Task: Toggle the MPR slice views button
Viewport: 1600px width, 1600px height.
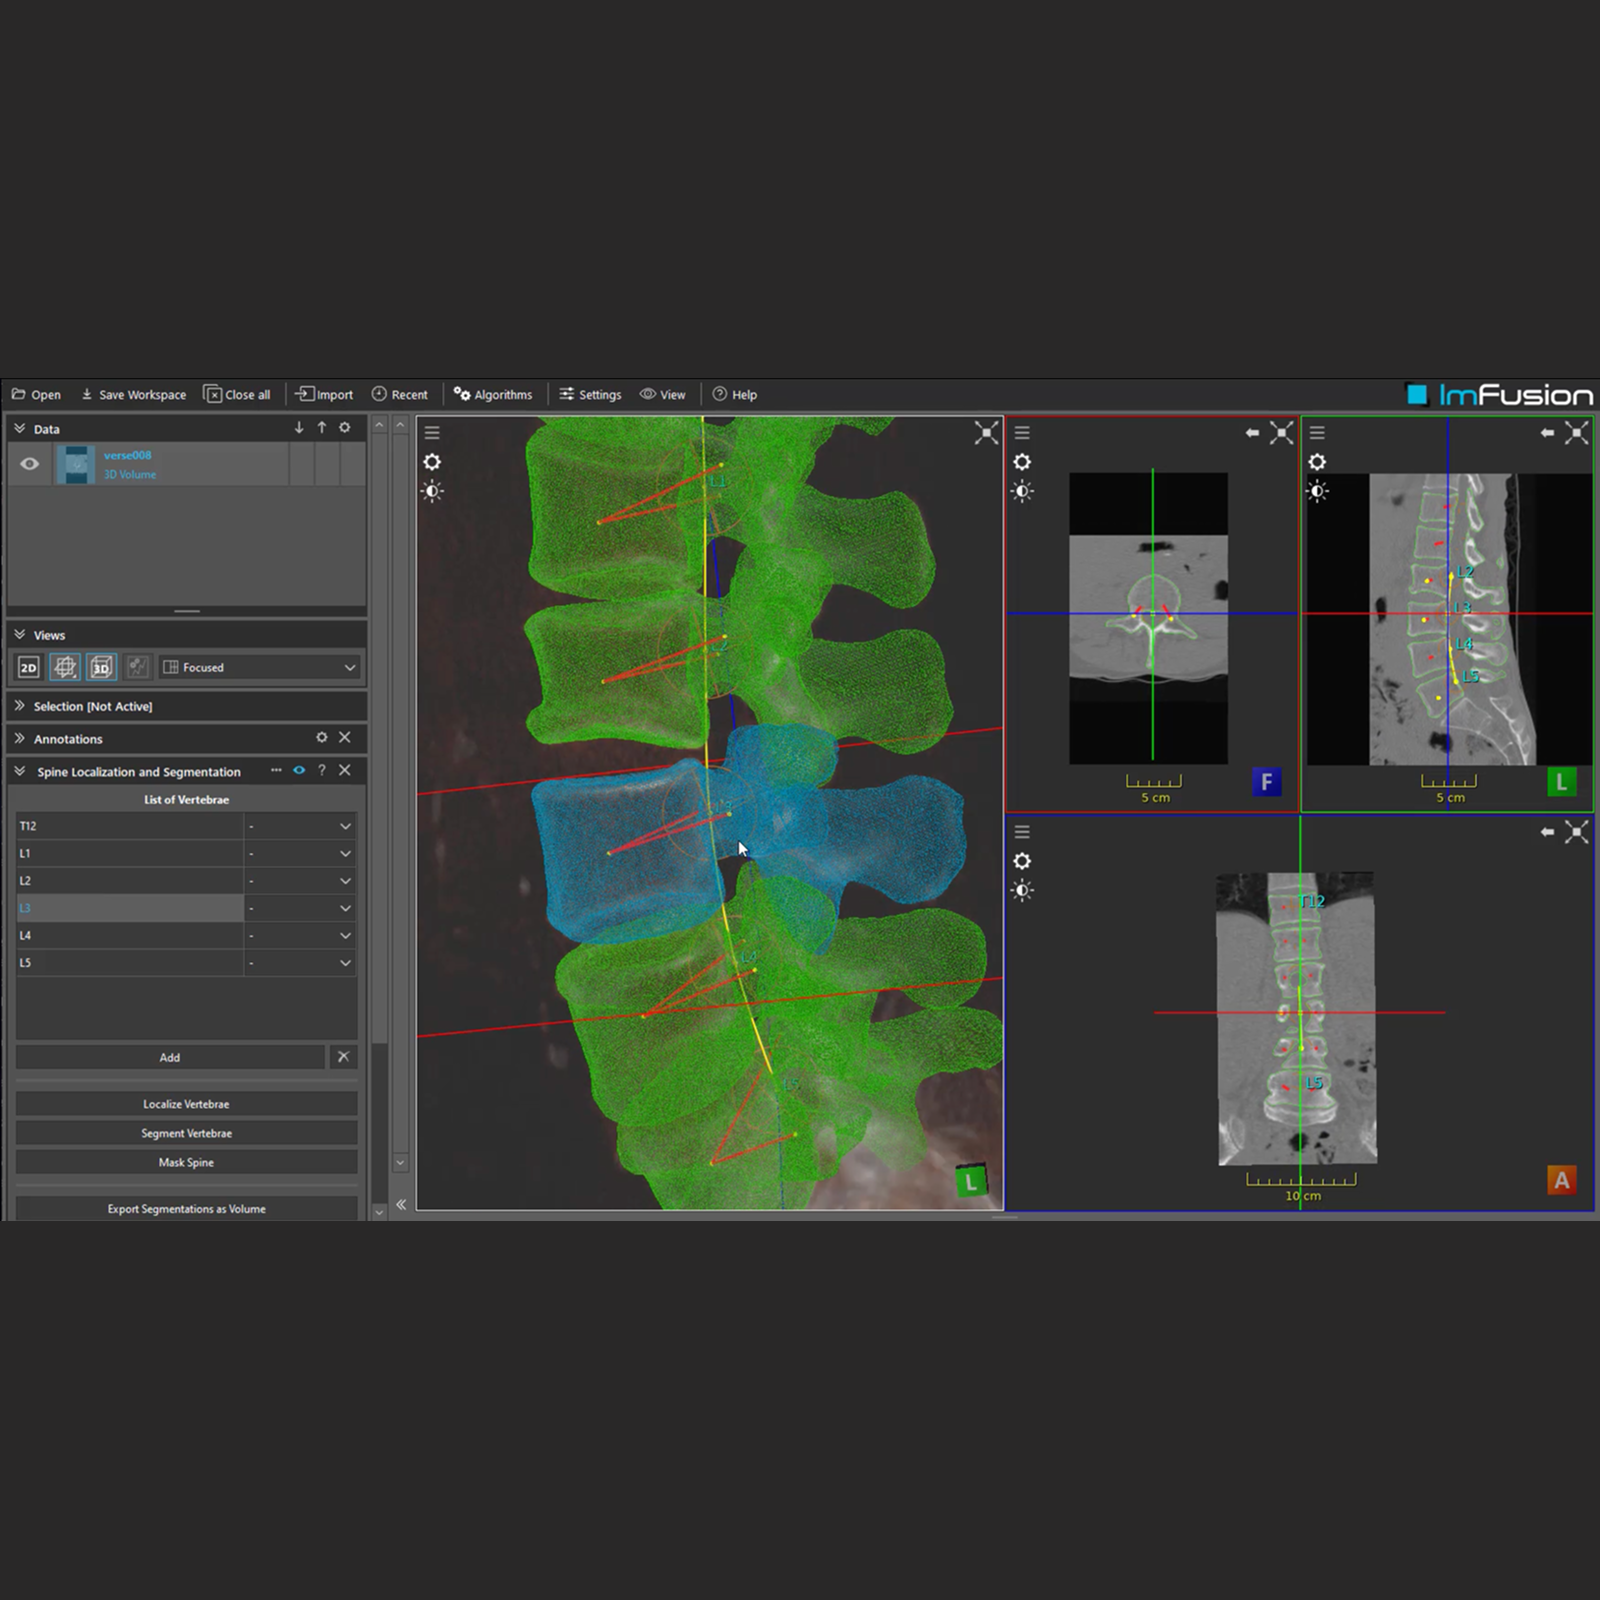Action: (x=65, y=667)
